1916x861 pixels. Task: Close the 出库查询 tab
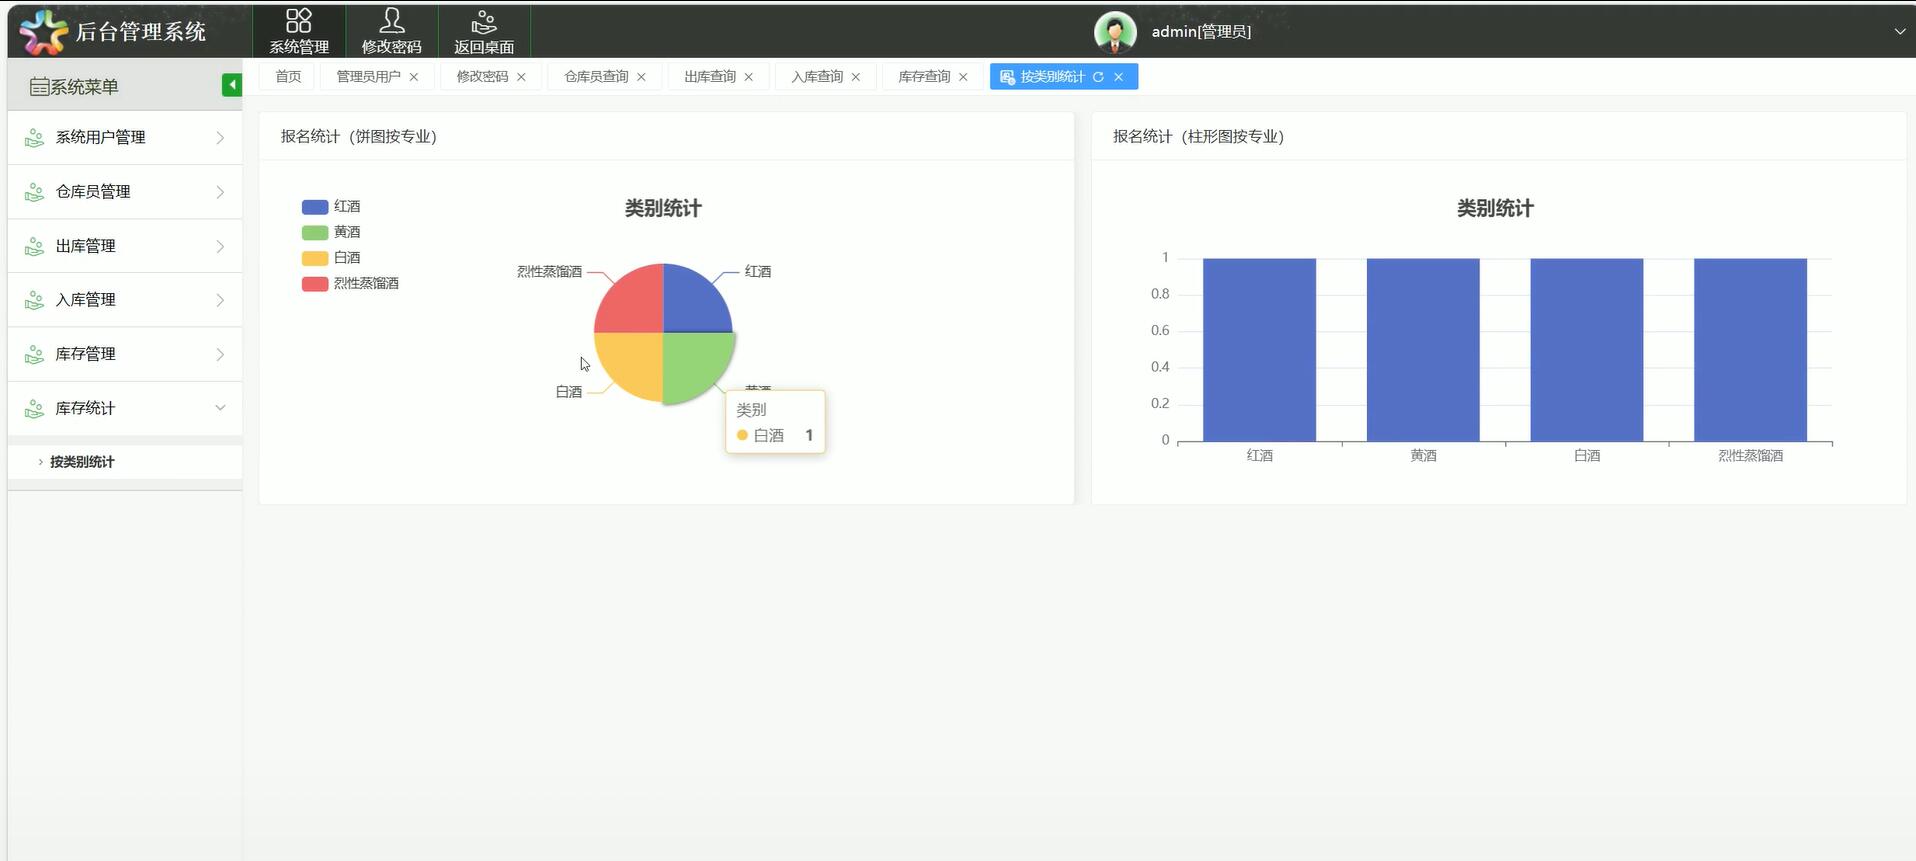coord(748,77)
